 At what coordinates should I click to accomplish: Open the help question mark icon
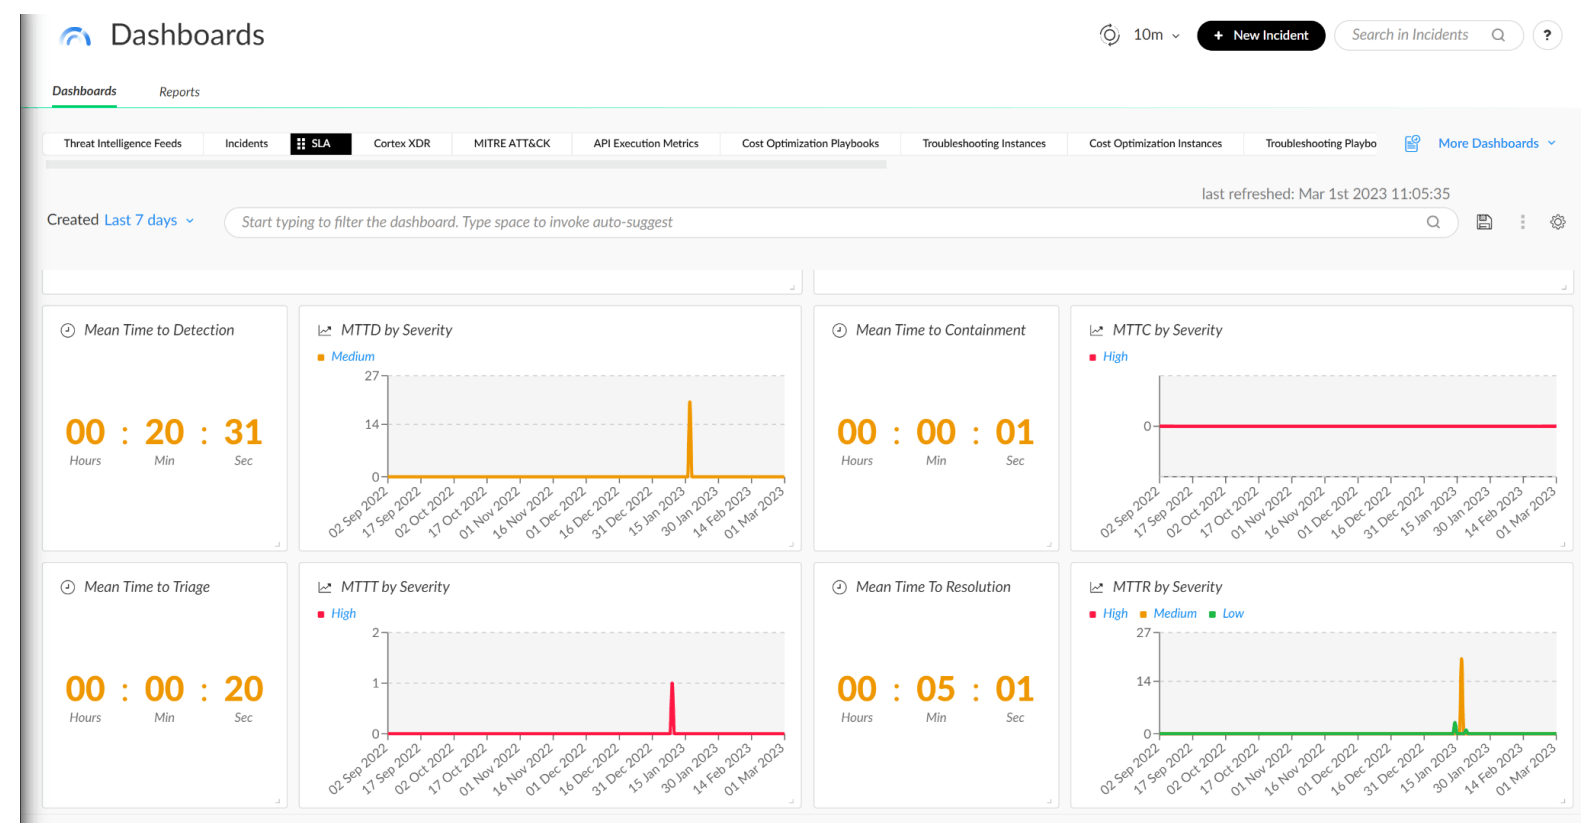[x=1547, y=35]
